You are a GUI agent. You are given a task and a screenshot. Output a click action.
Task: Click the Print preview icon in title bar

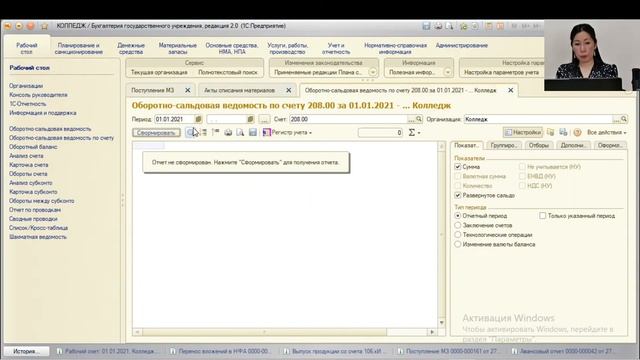click(449, 26)
